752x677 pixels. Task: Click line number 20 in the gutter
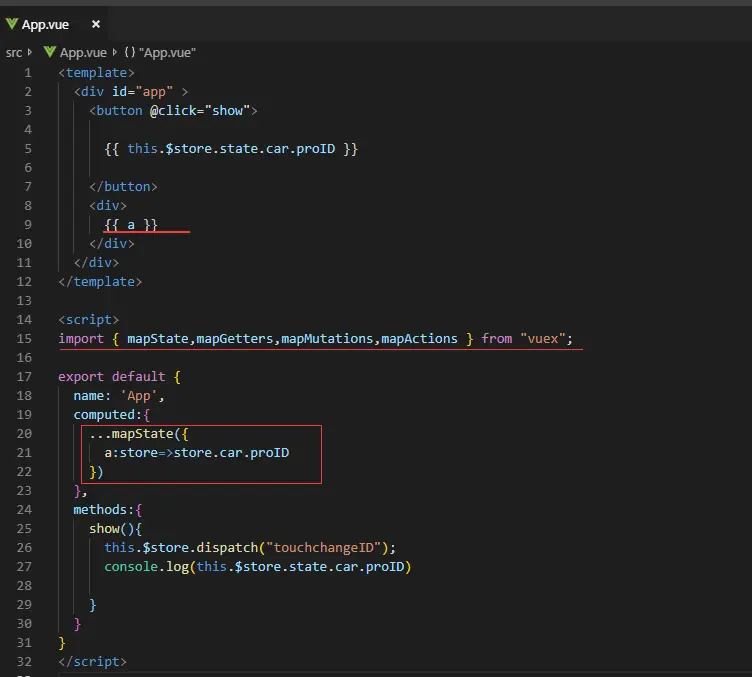[x=24, y=433]
